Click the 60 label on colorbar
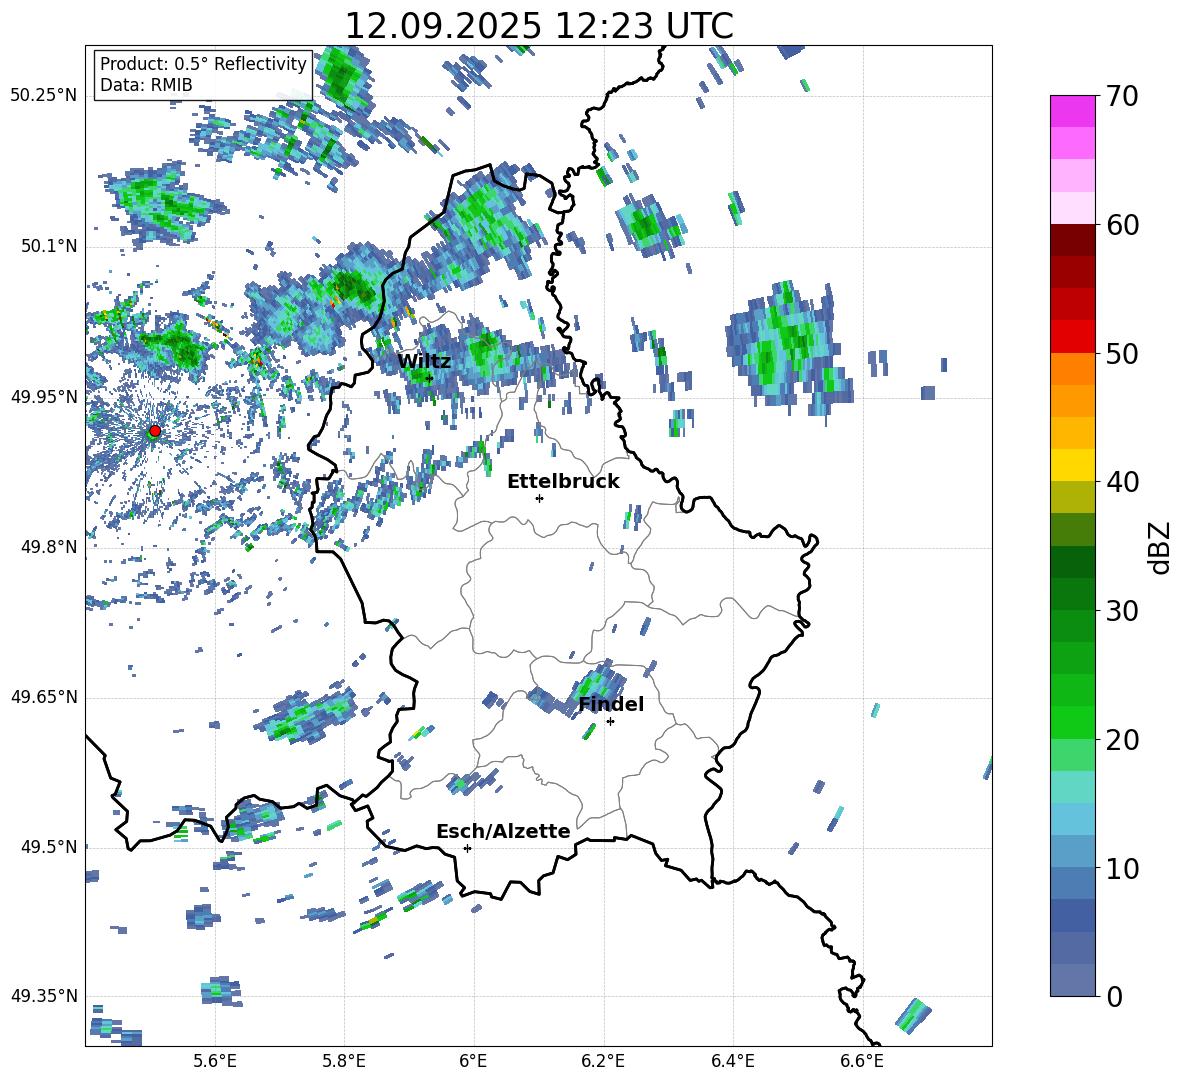This screenshot has height=1081, width=1184. click(1122, 225)
